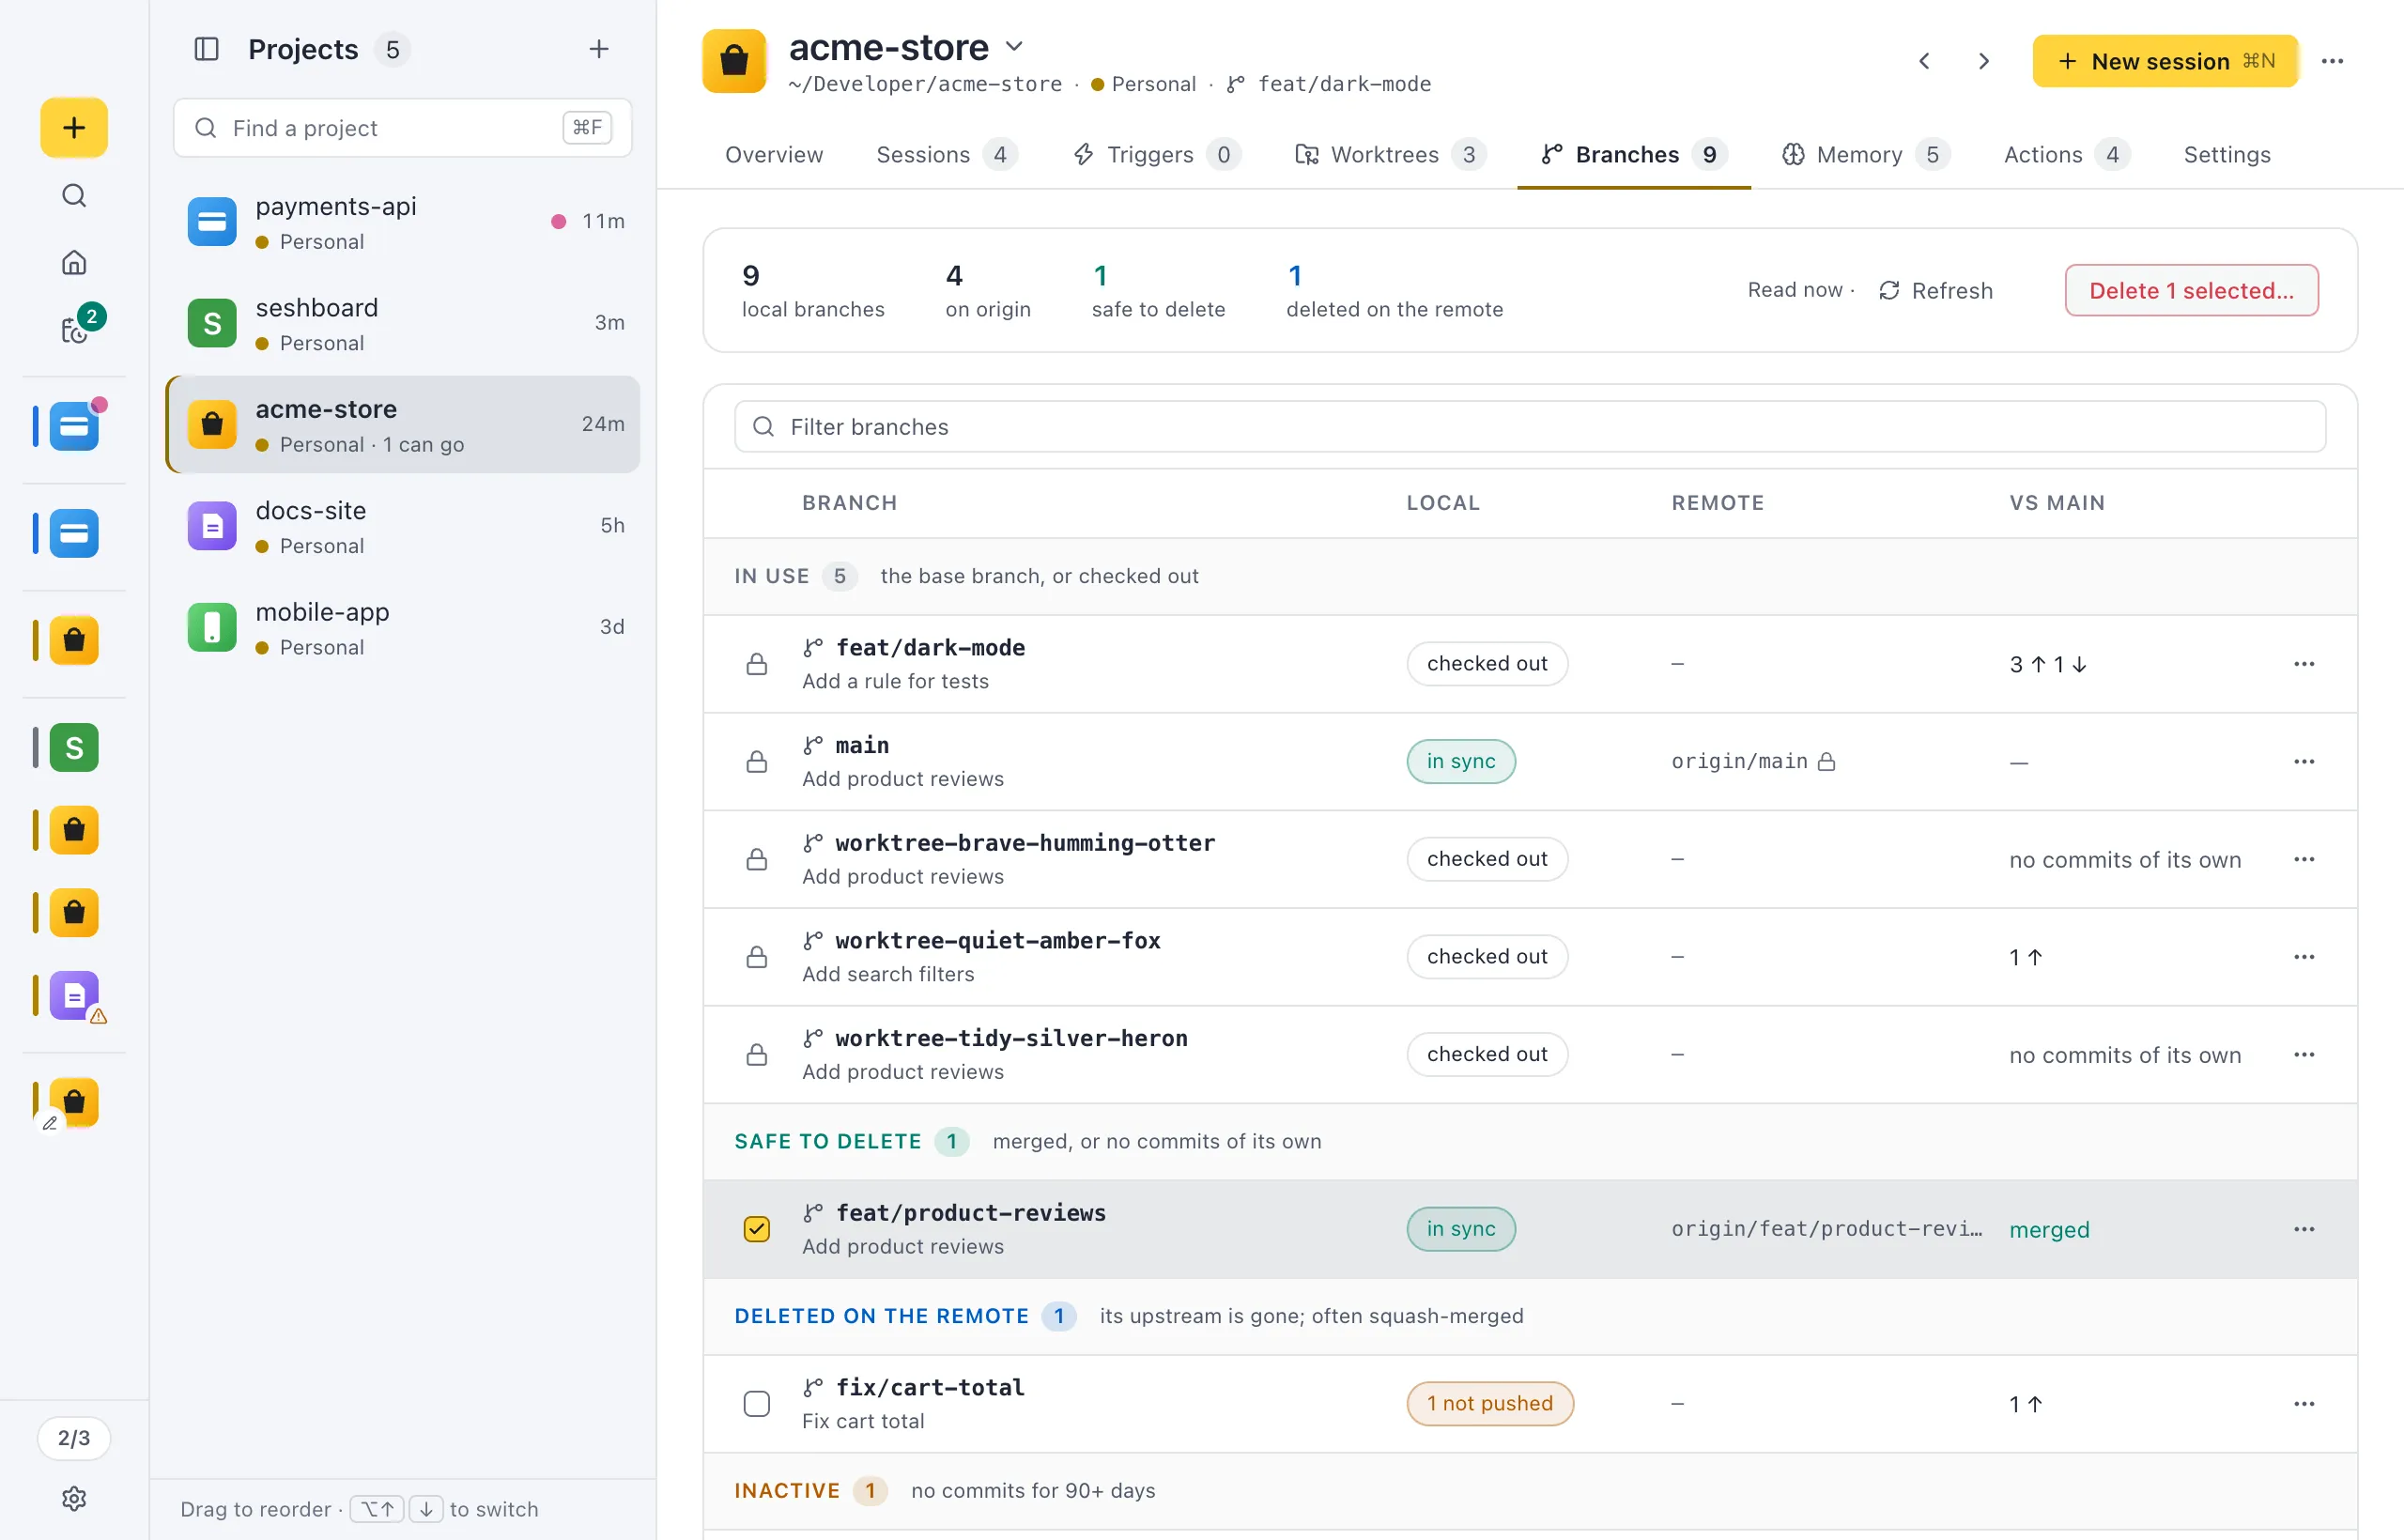Click the New session button
The height and width of the screenshot is (1540, 2404).
(2165, 61)
